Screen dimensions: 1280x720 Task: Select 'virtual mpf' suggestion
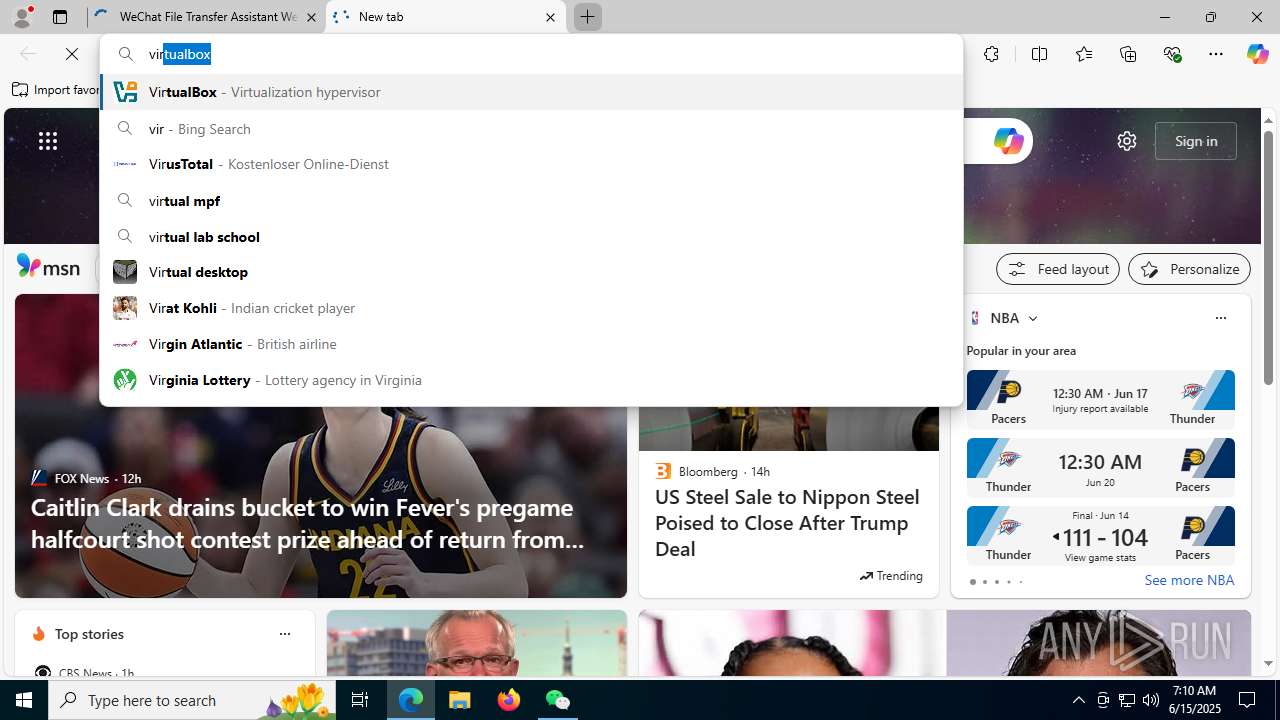531,200
